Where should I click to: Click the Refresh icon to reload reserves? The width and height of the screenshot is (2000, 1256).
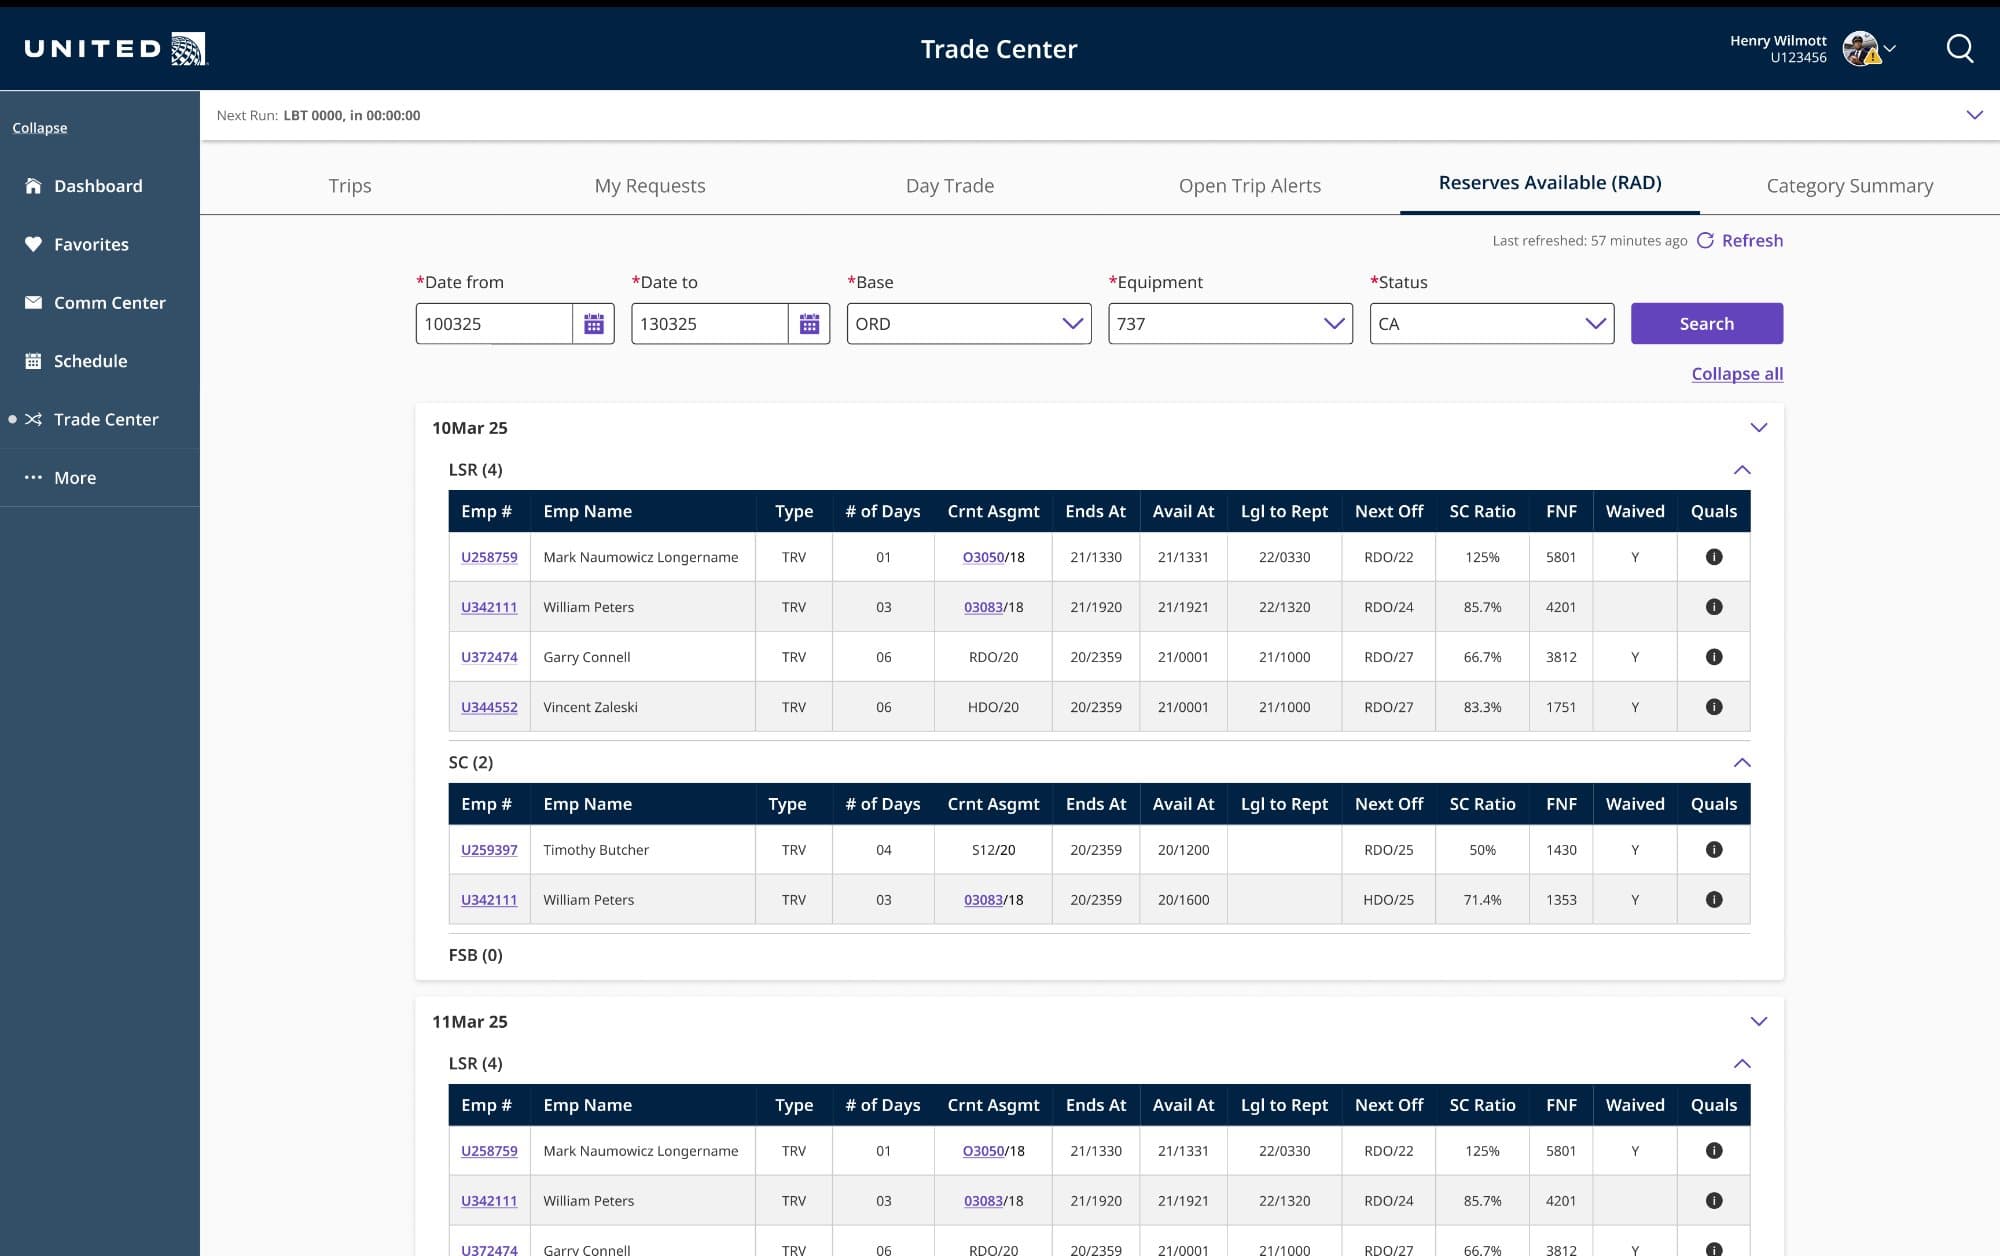pyautogui.click(x=1704, y=240)
